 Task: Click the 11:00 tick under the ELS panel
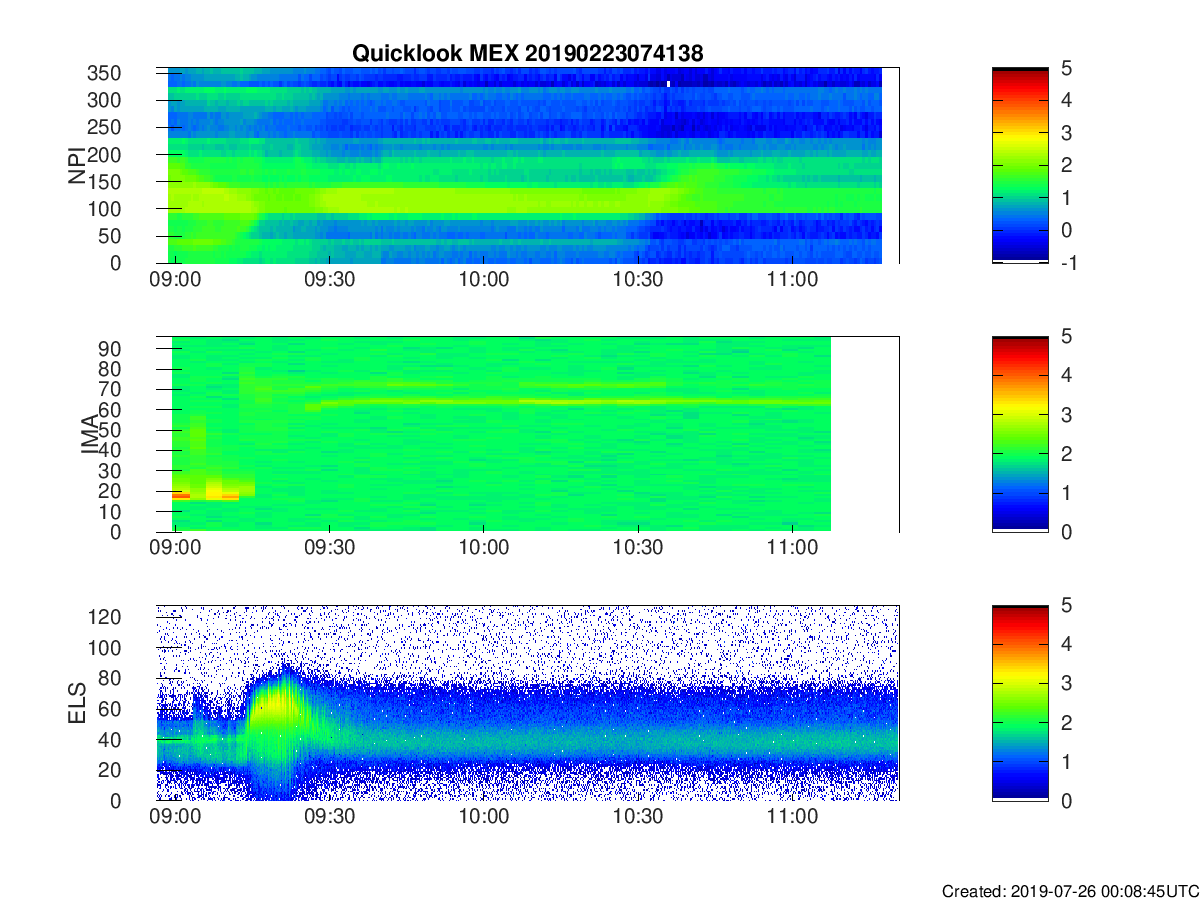792,817
